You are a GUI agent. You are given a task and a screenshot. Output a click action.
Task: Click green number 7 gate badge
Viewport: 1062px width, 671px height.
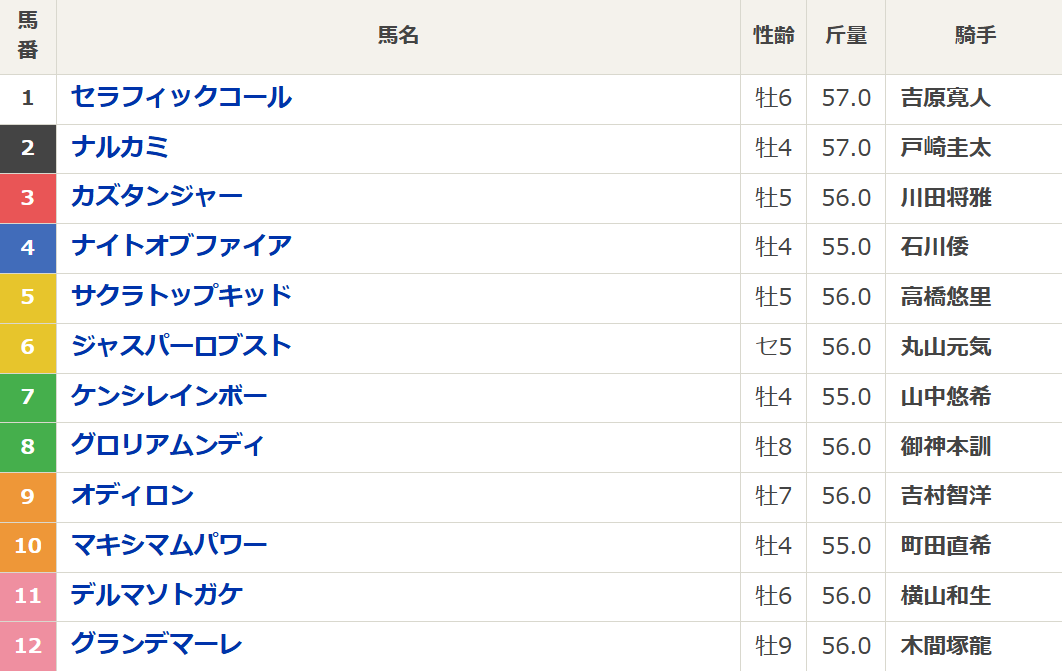click(x=28, y=397)
